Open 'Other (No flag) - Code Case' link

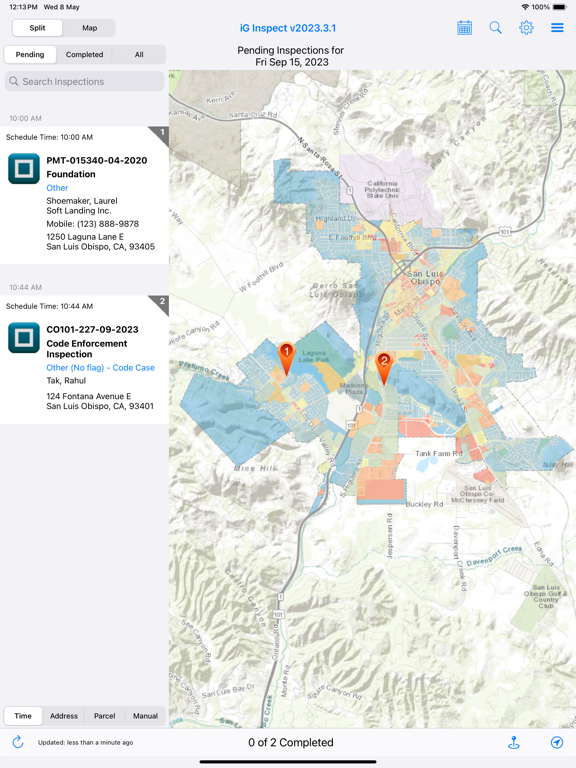100,367
